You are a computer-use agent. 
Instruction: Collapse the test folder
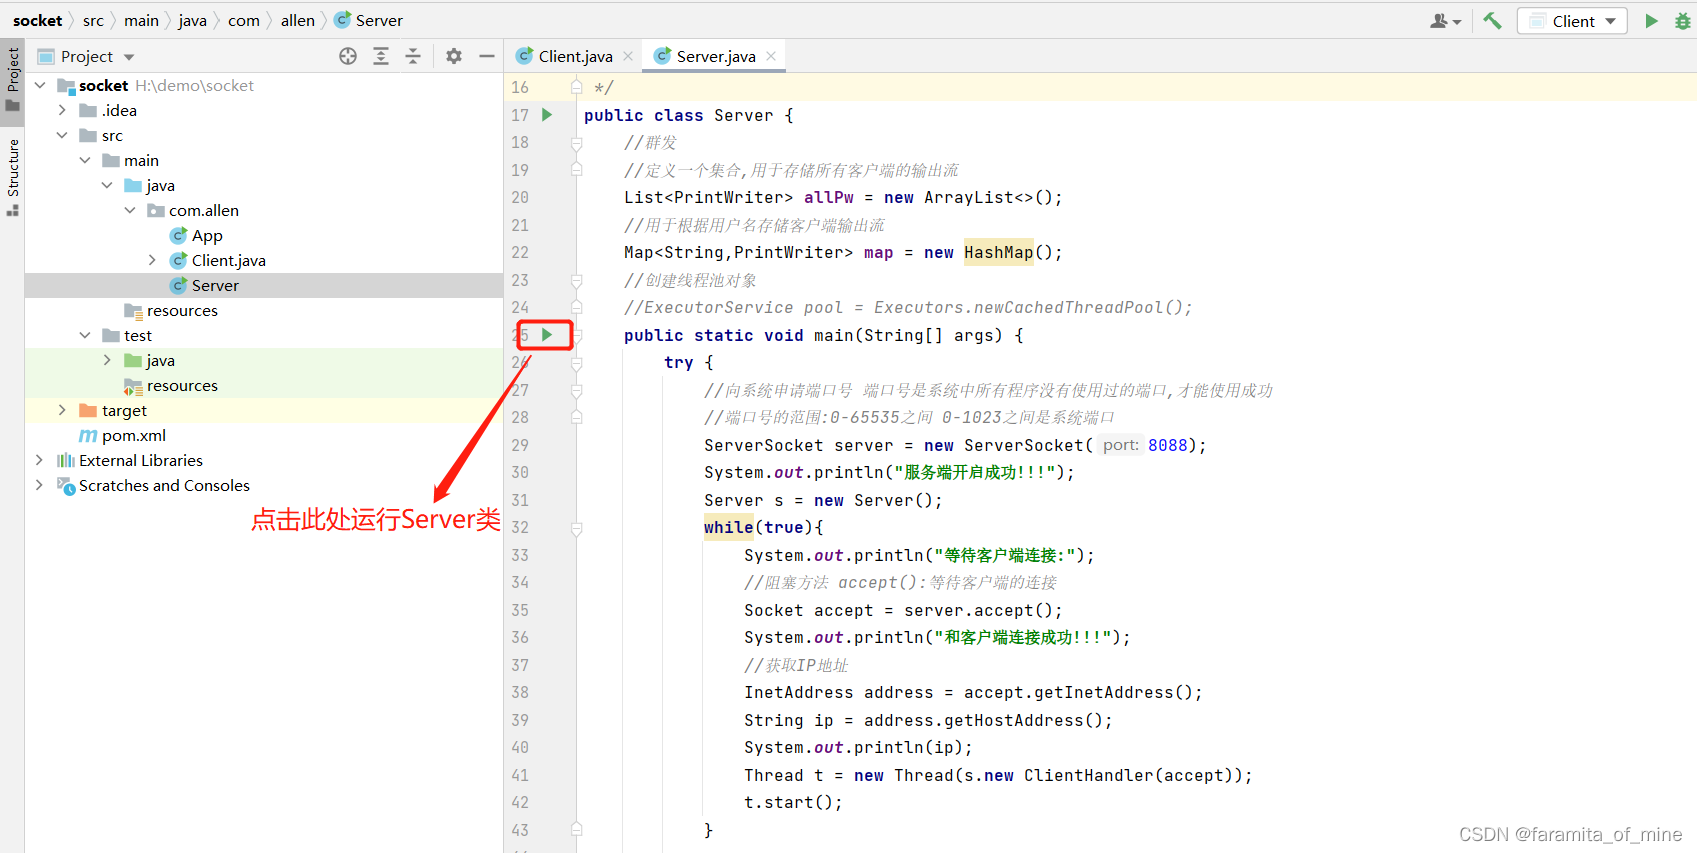(x=85, y=335)
